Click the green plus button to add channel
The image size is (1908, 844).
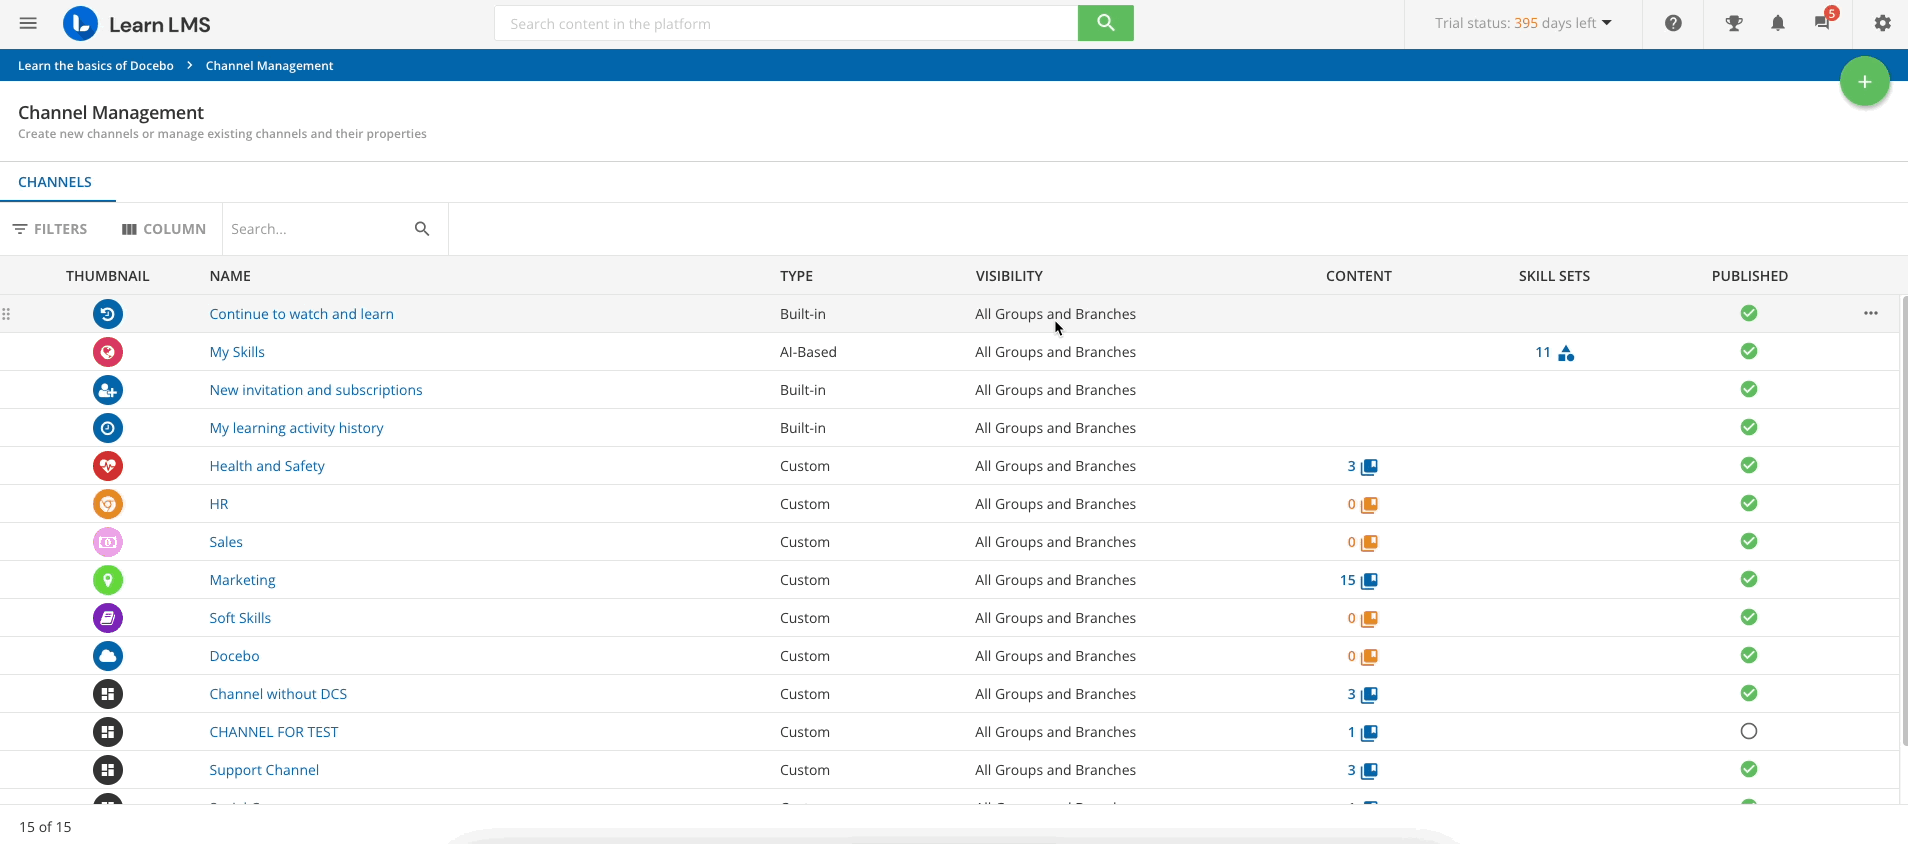[1864, 82]
